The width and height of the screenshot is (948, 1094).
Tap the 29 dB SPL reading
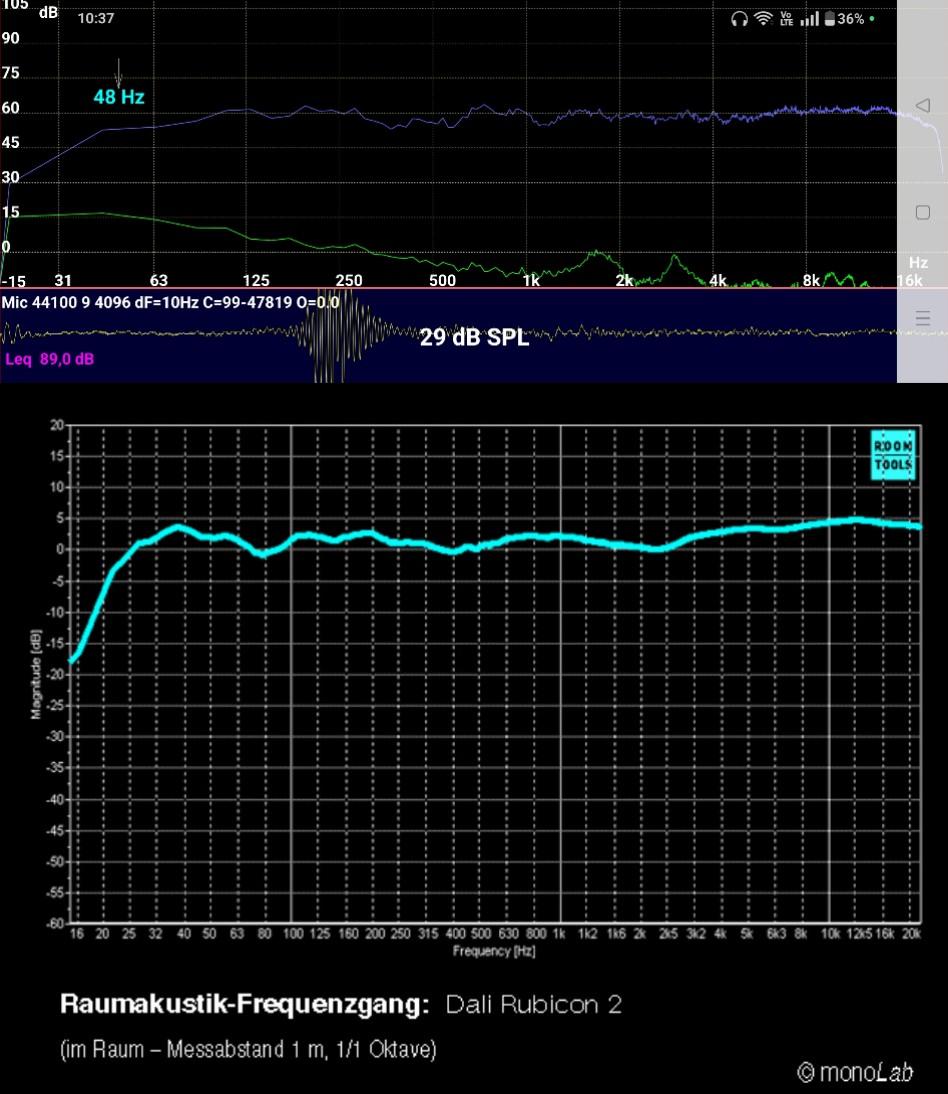pos(473,338)
